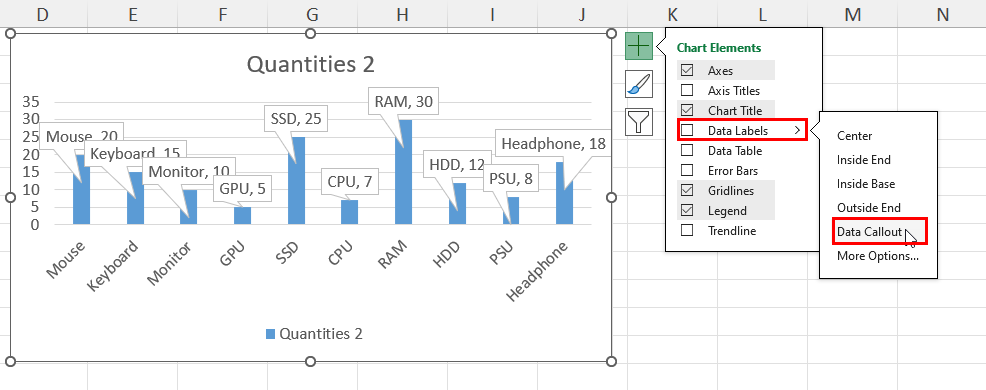
Task: Click the chart's top-right resize handle
Action: [x=611, y=33]
